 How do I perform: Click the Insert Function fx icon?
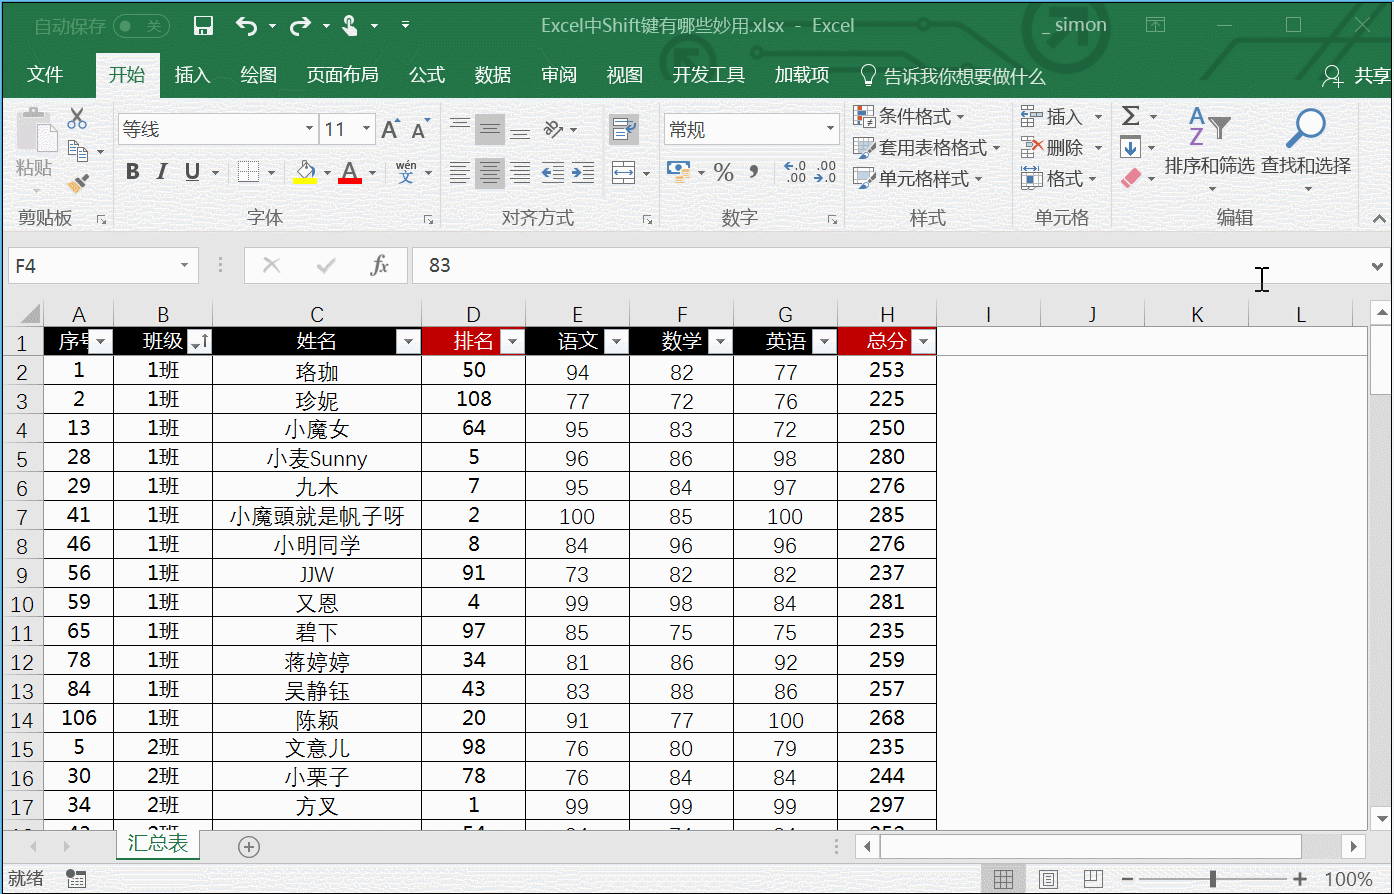[x=377, y=265]
